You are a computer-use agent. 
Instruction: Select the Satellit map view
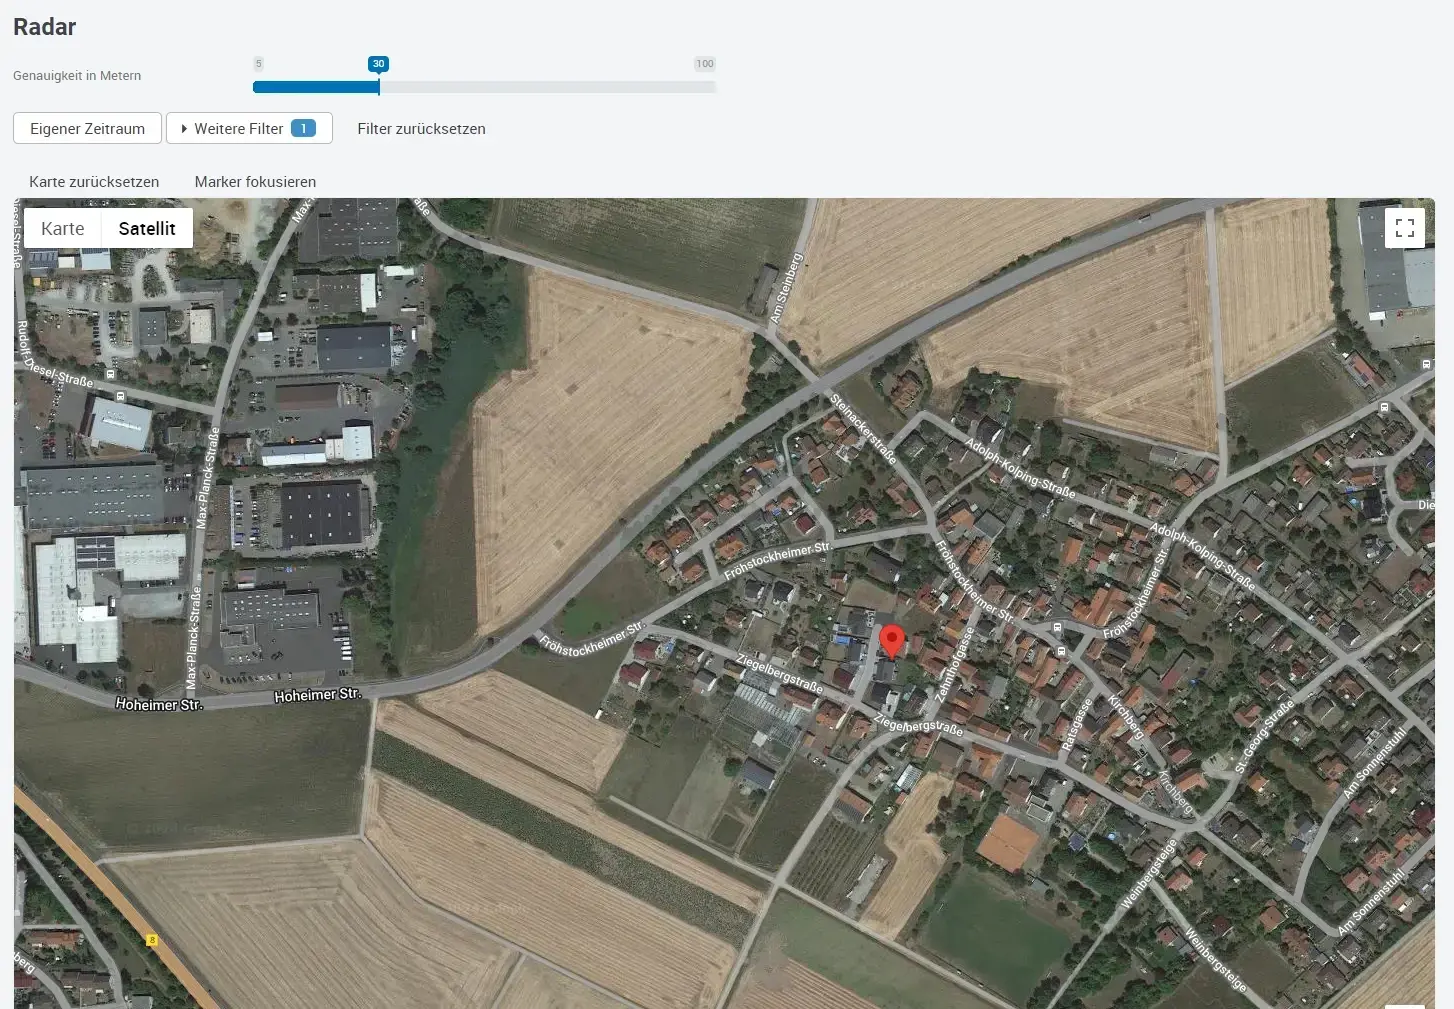[x=147, y=228]
